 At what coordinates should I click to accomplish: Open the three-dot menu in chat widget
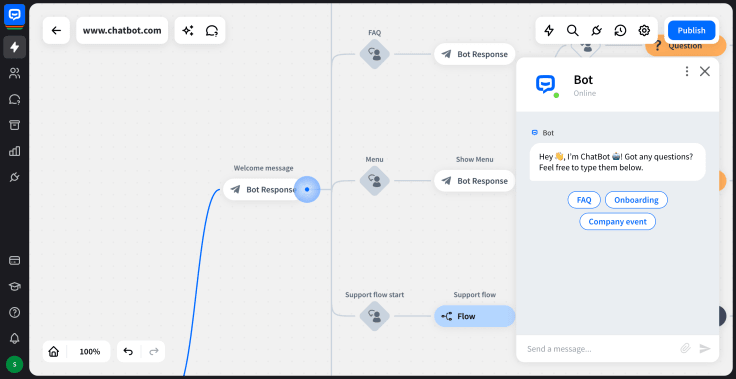tap(687, 71)
